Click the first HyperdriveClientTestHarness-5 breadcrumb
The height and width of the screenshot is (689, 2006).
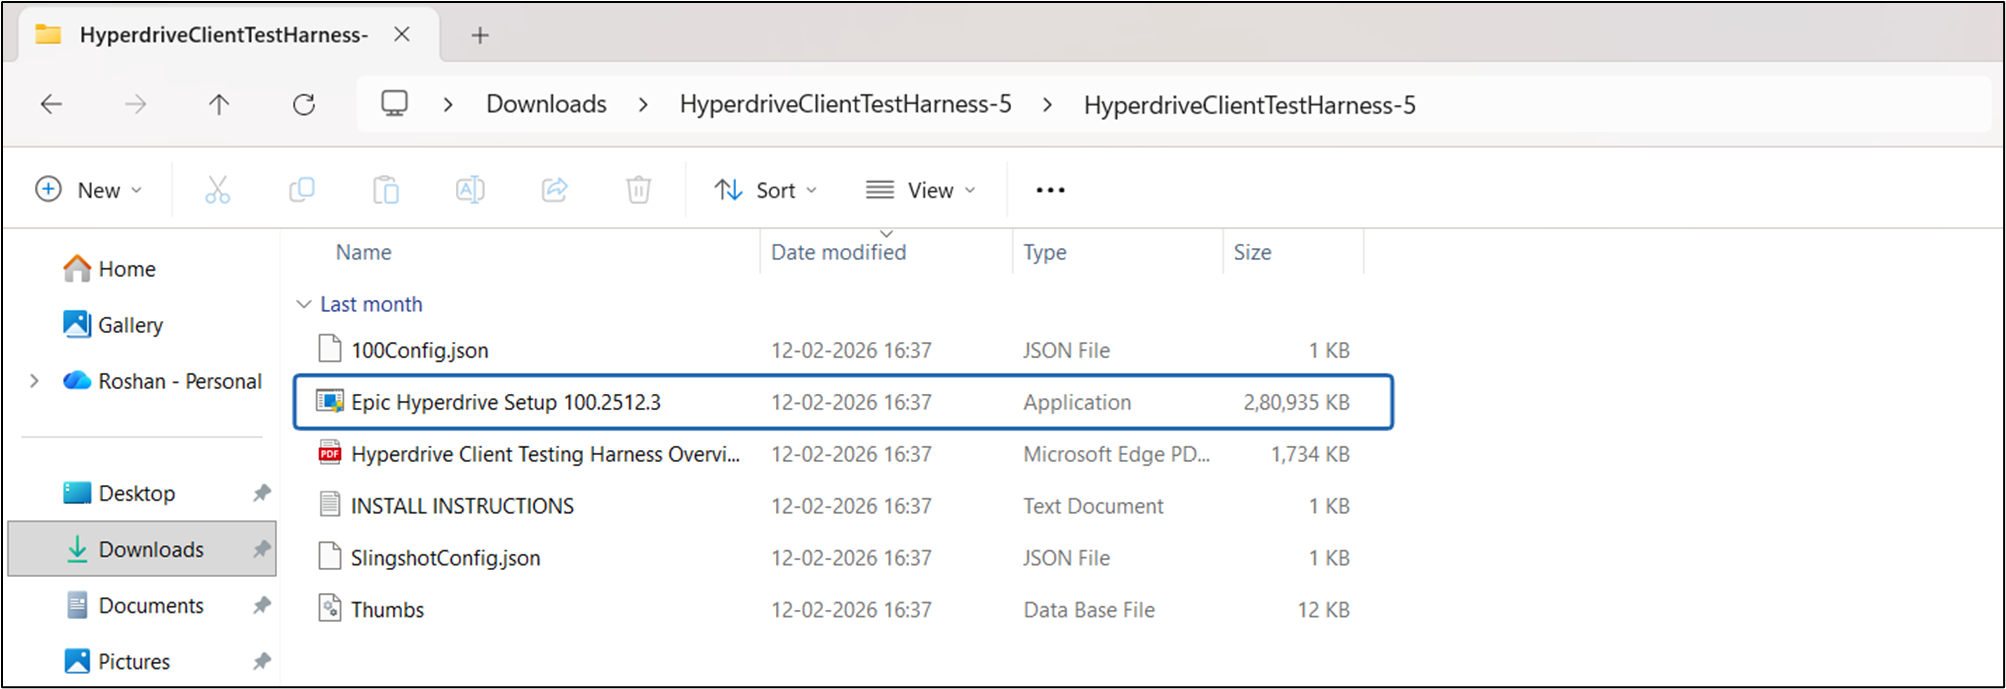click(845, 104)
